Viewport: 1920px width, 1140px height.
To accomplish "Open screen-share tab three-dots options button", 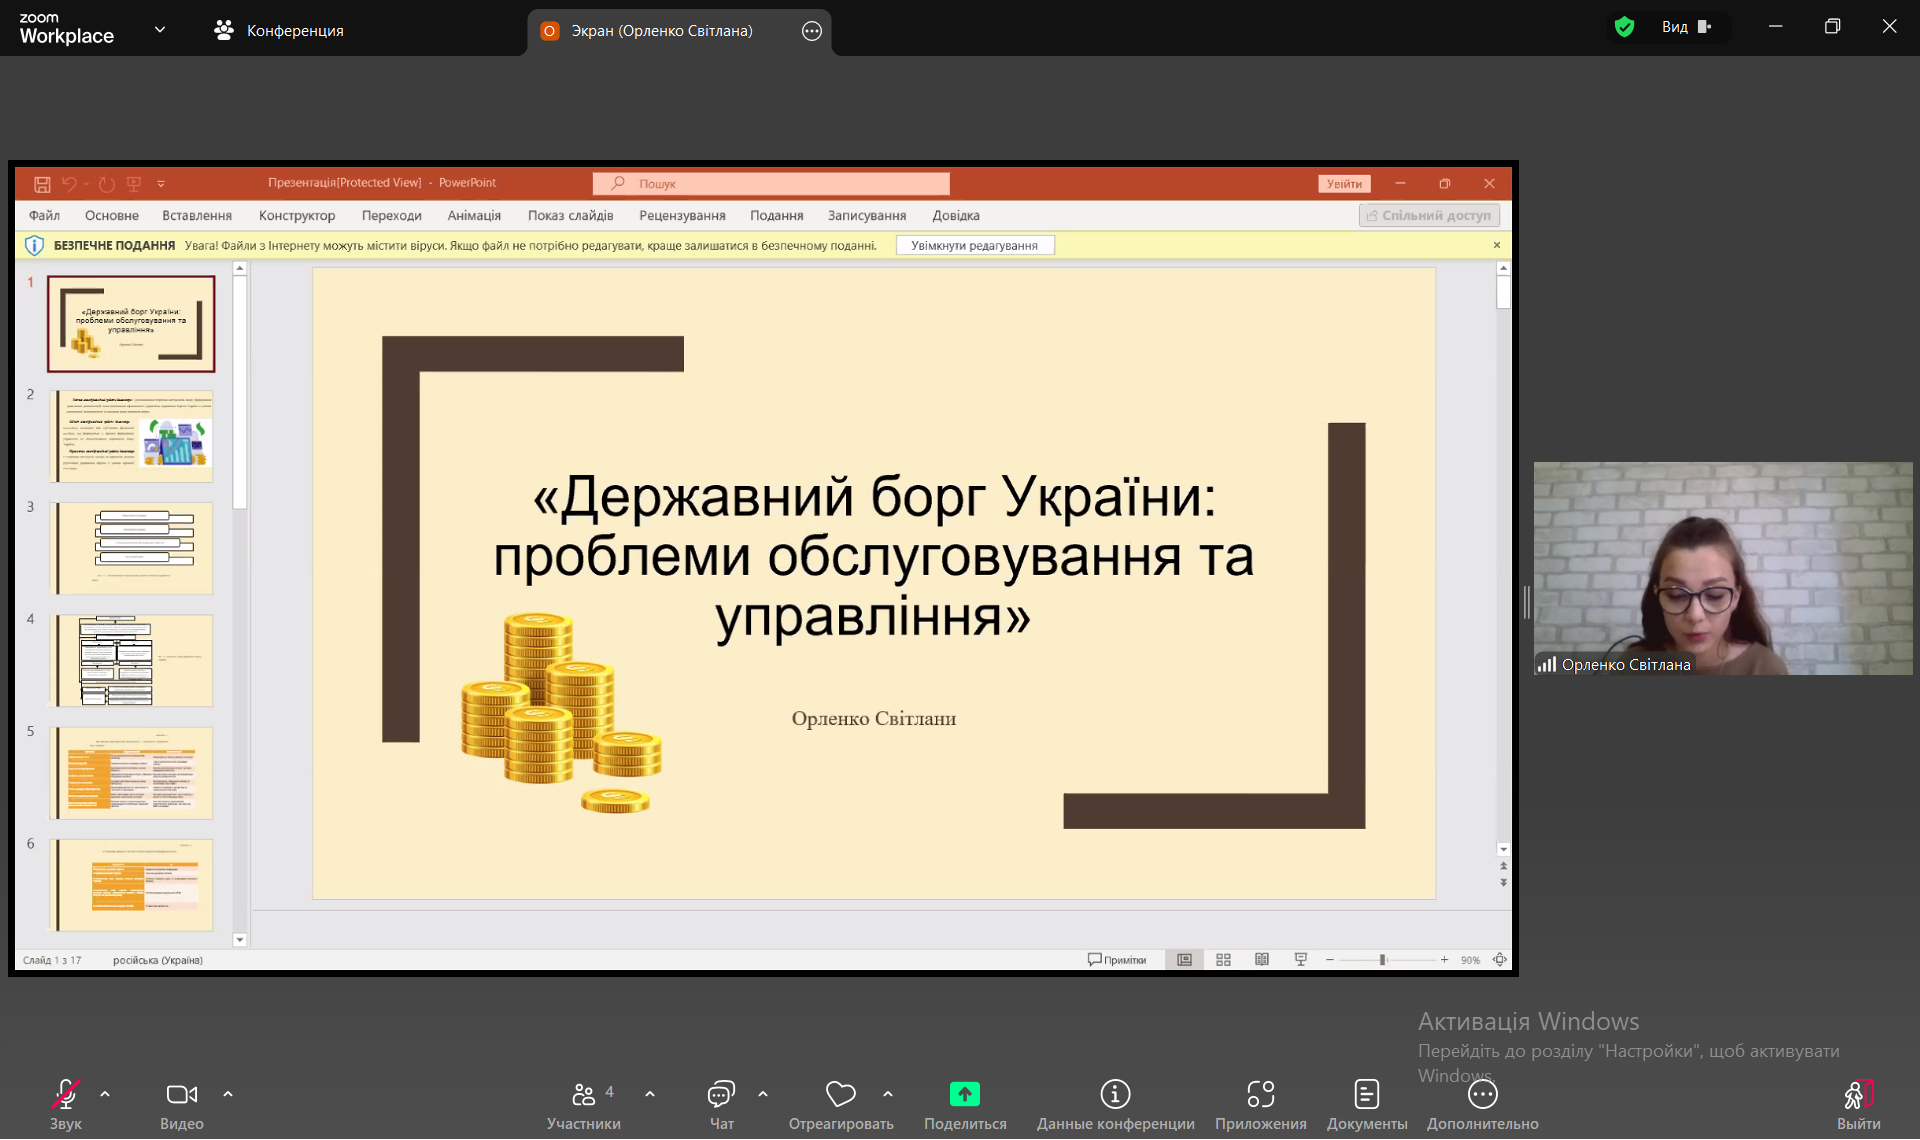I will pyautogui.click(x=812, y=31).
